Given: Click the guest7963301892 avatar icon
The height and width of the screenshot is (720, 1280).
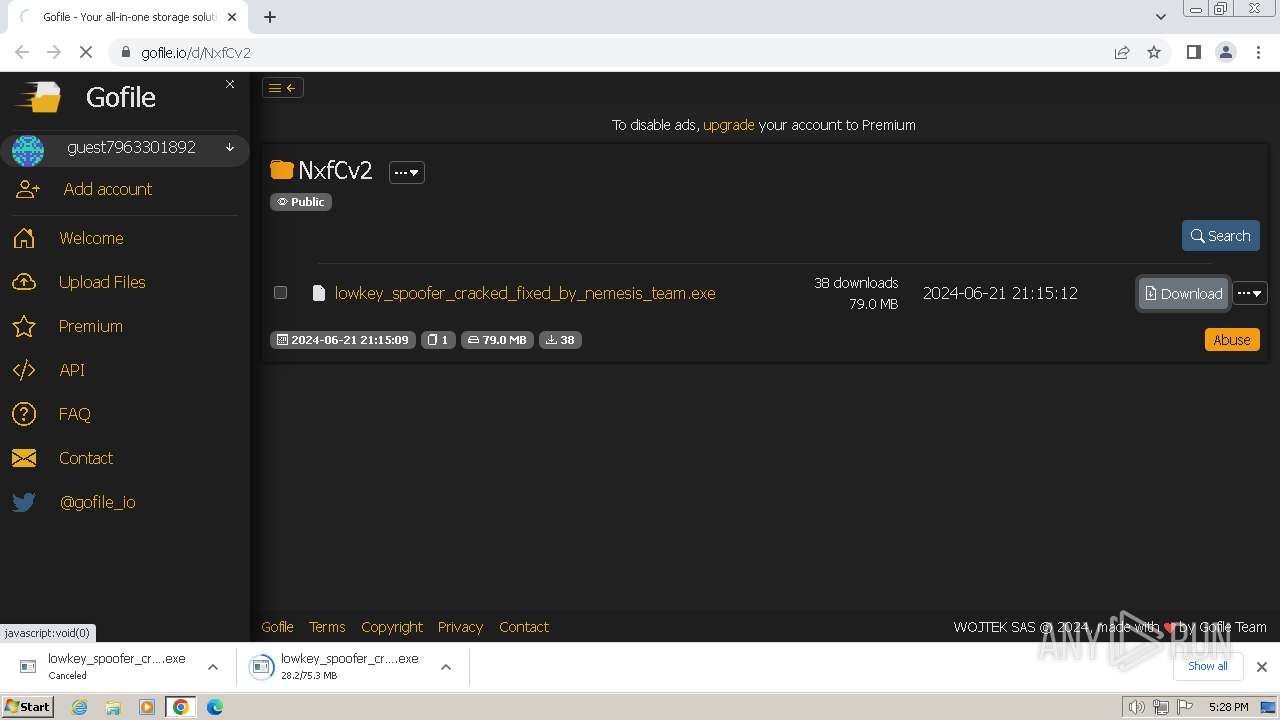Looking at the screenshot, I should pos(28,150).
